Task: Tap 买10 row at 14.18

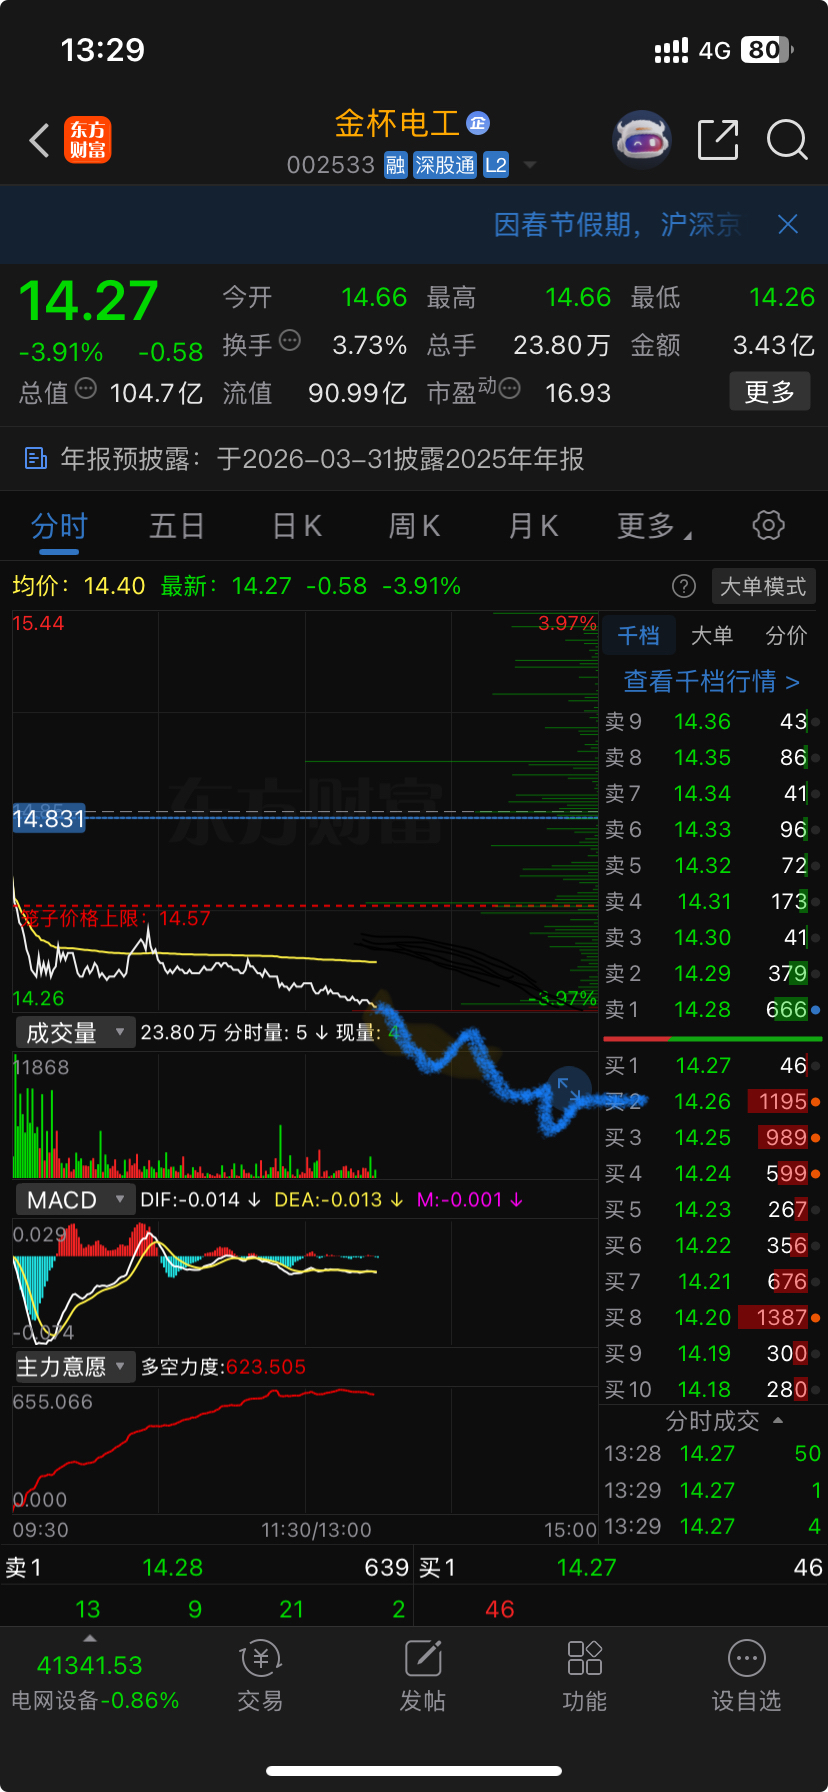Action: 712,1390
